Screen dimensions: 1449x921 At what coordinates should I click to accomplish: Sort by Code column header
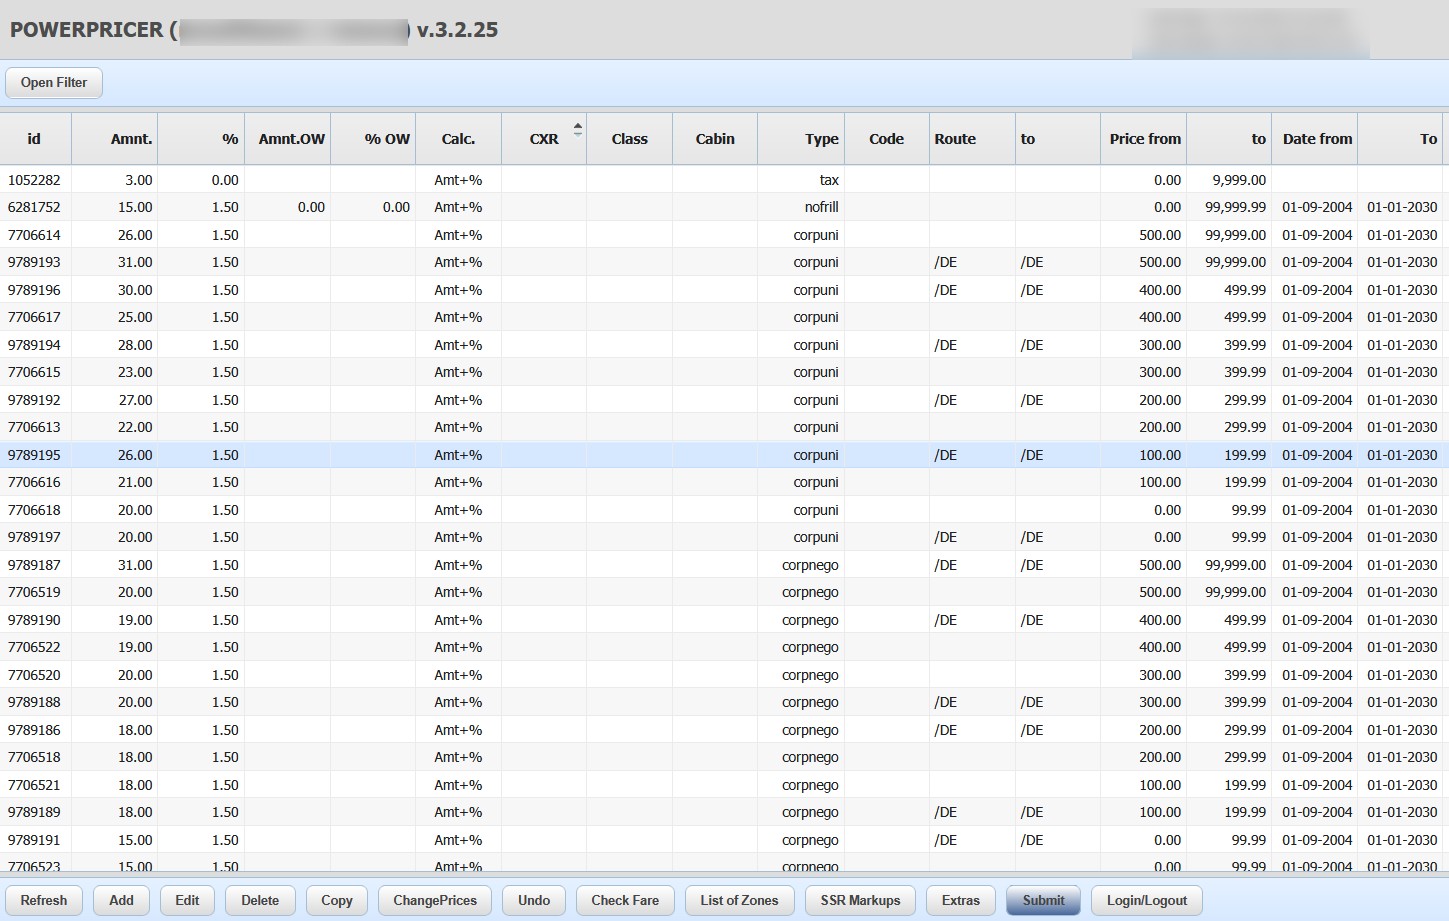pos(887,139)
